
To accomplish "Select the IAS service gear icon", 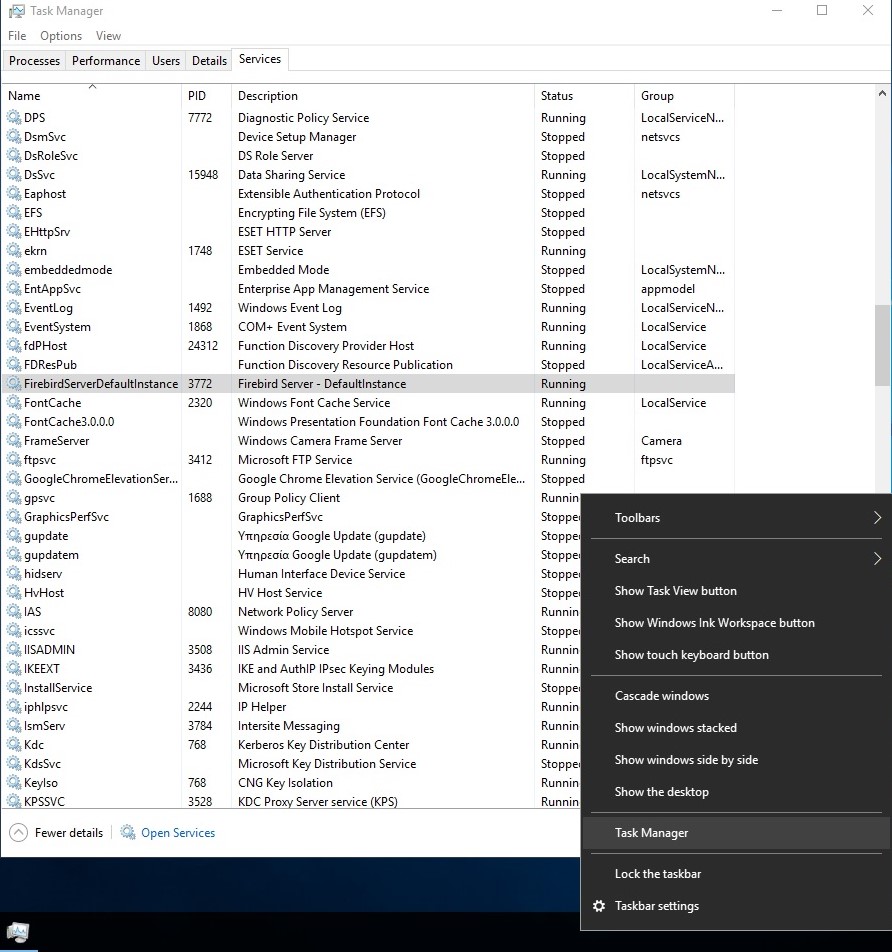I will [x=13, y=611].
